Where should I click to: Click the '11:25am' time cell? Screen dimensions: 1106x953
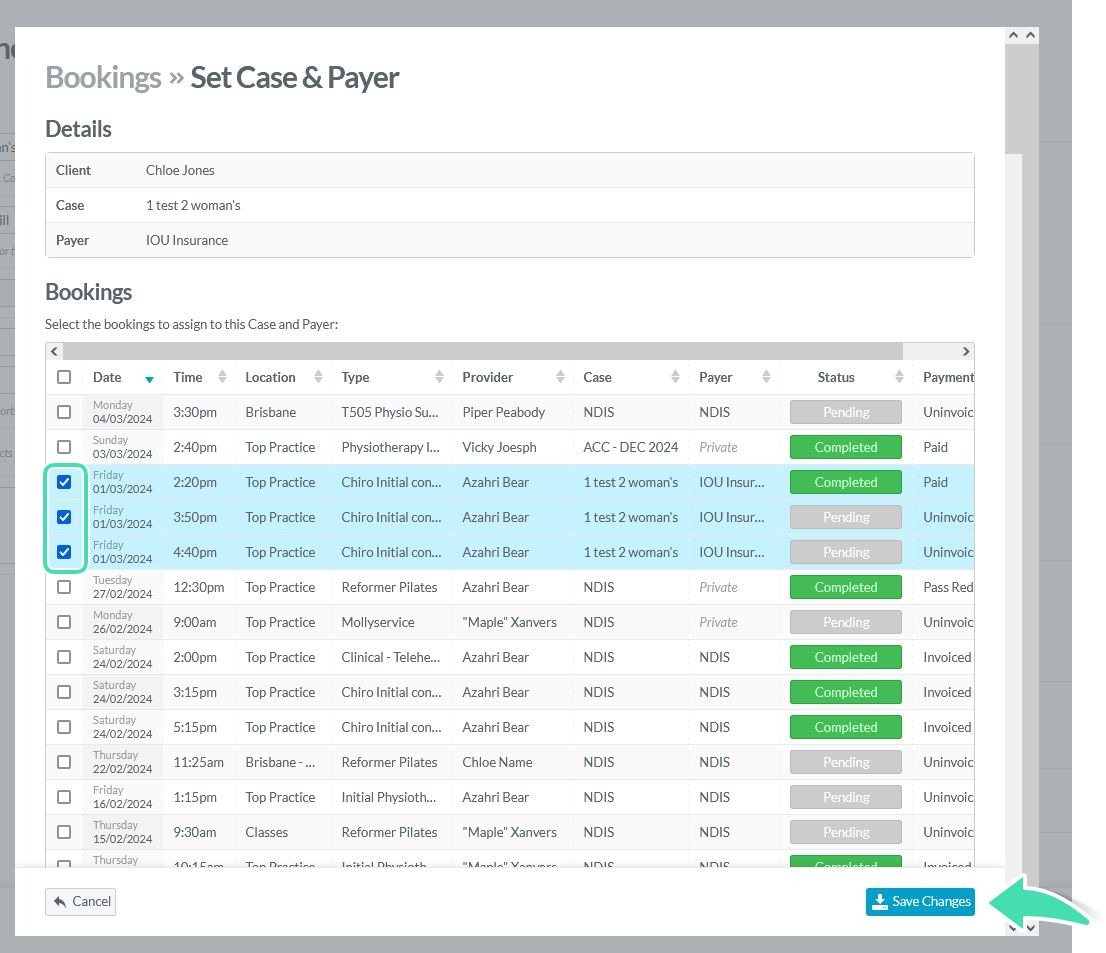click(x=198, y=762)
